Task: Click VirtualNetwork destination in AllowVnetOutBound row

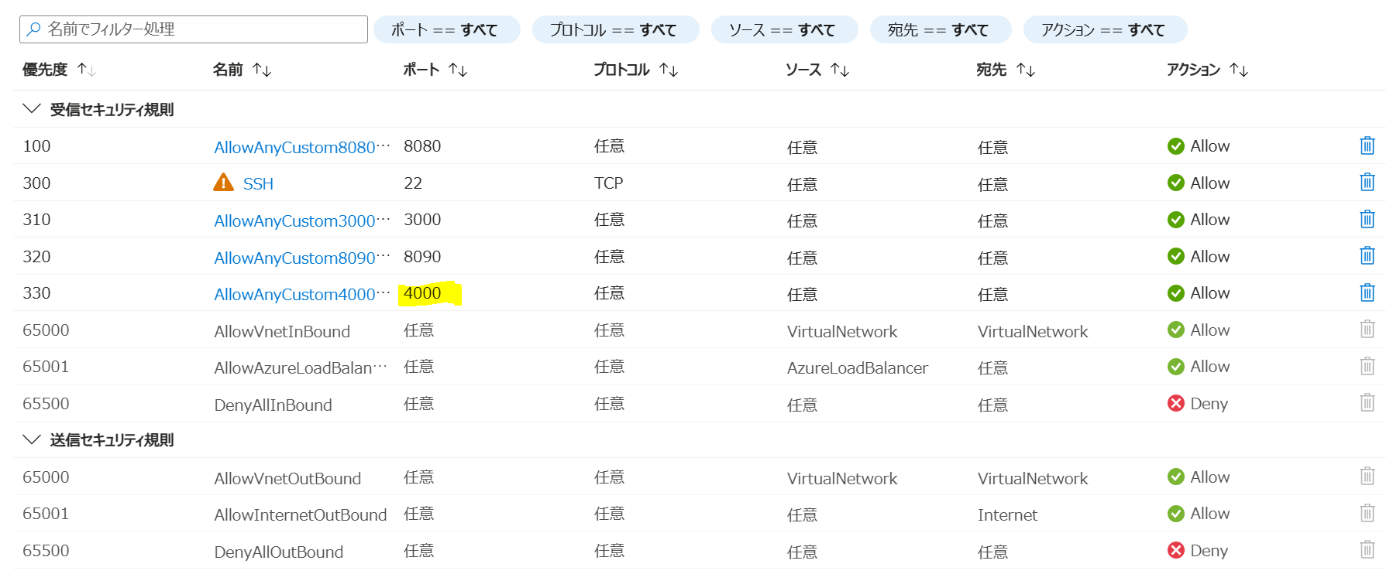Action: (1033, 478)
